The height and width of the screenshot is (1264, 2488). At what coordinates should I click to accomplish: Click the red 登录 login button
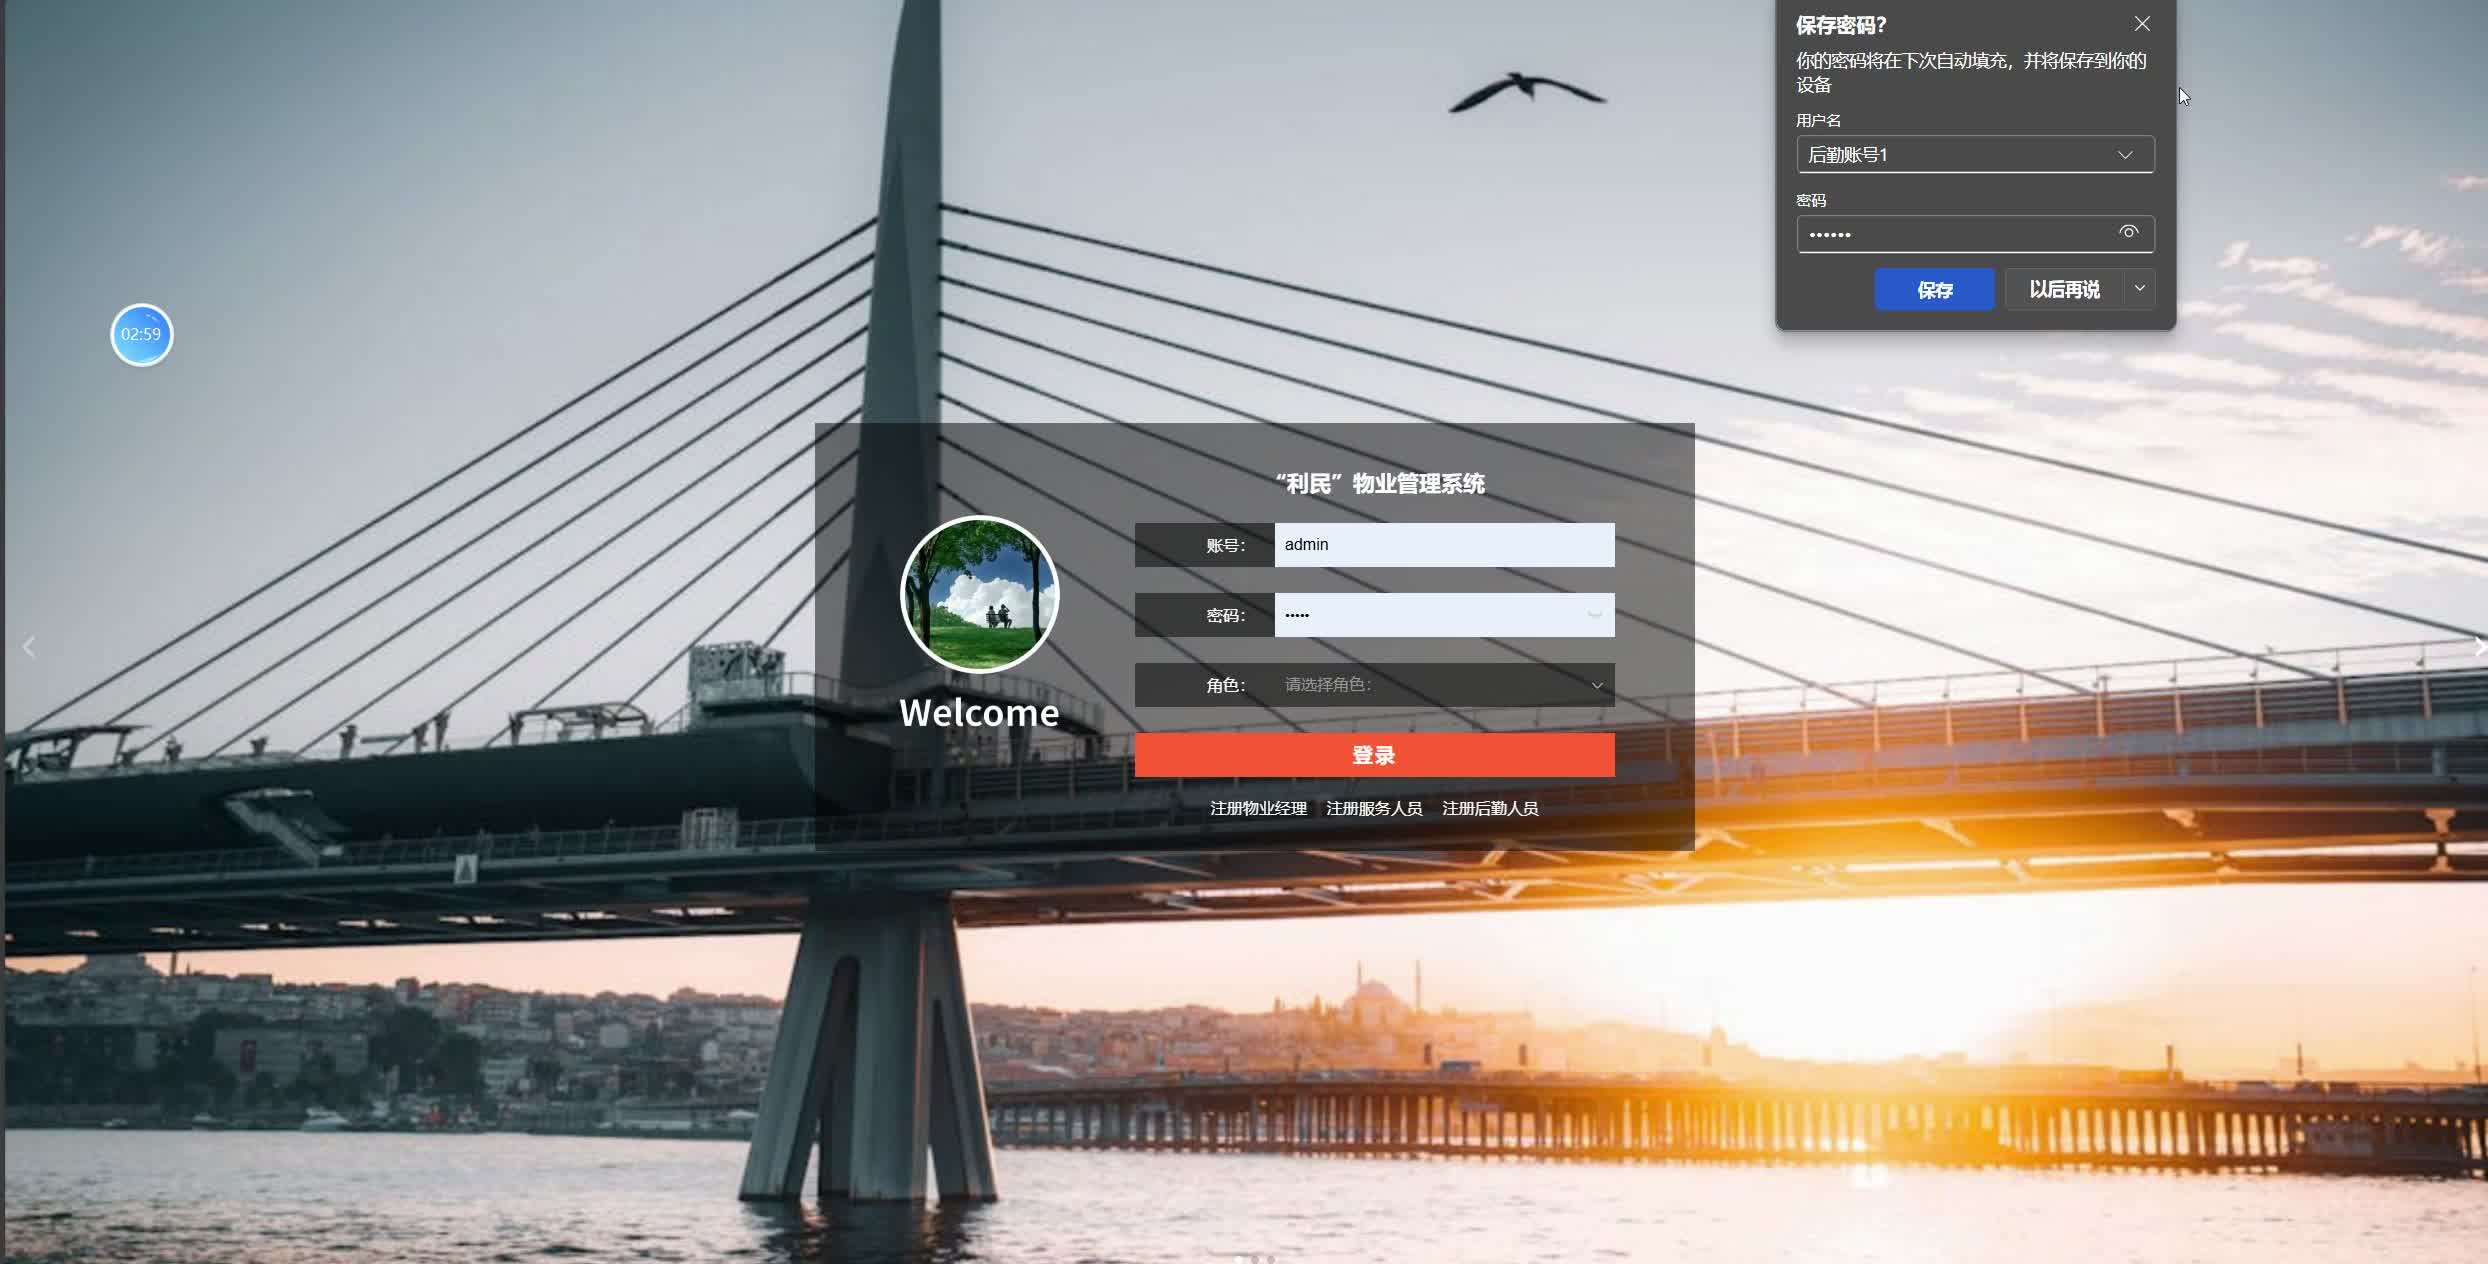(x=1374, y=755)
